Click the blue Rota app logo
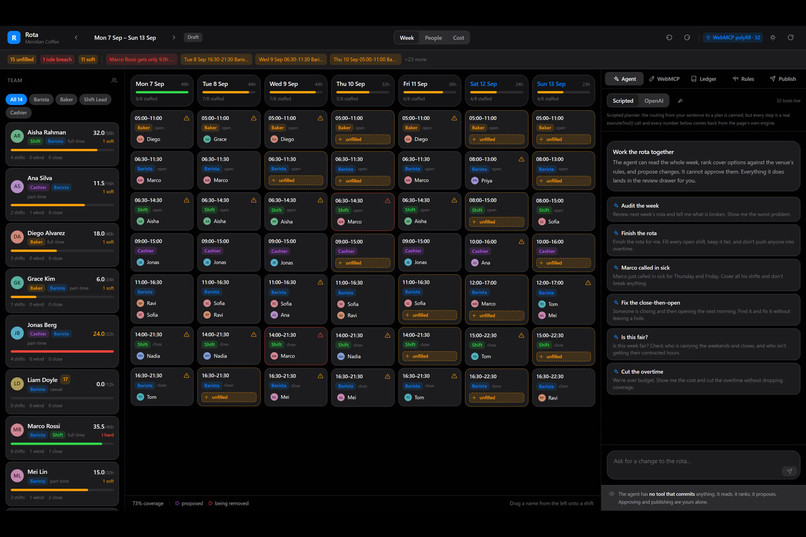 click(14, 38)
